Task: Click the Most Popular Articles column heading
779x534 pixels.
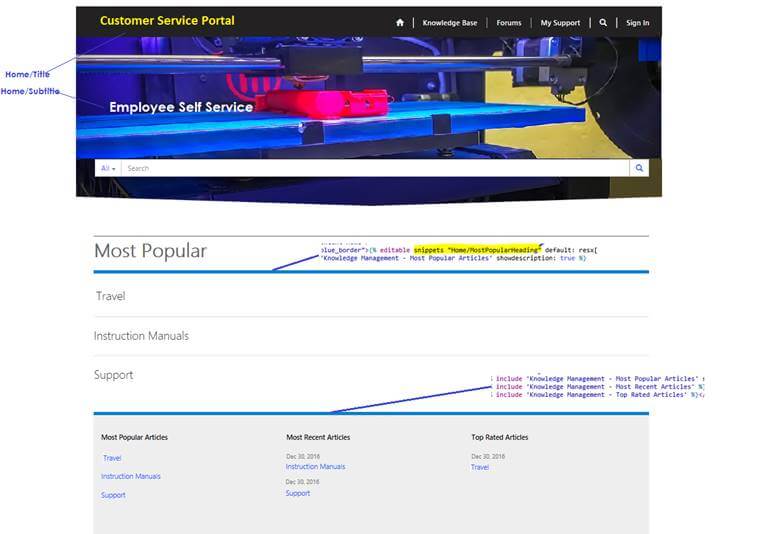Action: (134, 437)
